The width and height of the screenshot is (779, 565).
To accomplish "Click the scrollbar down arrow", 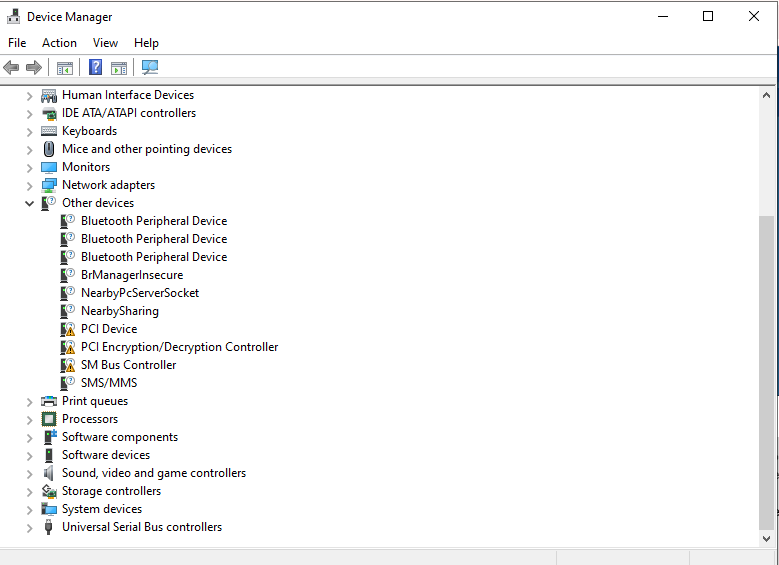I will (x=766, y=538).
